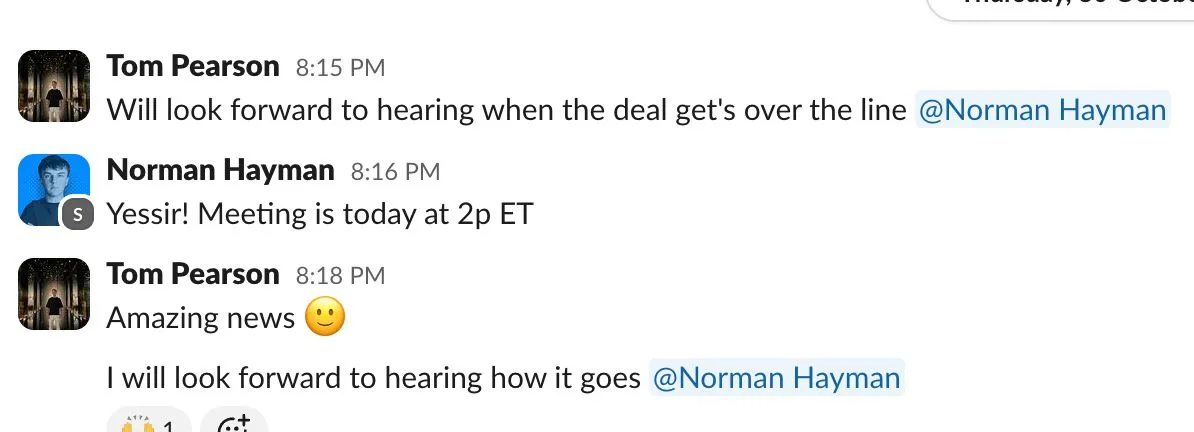Click the "Yessir! Meeting is today" message

[x=319, y=214]
